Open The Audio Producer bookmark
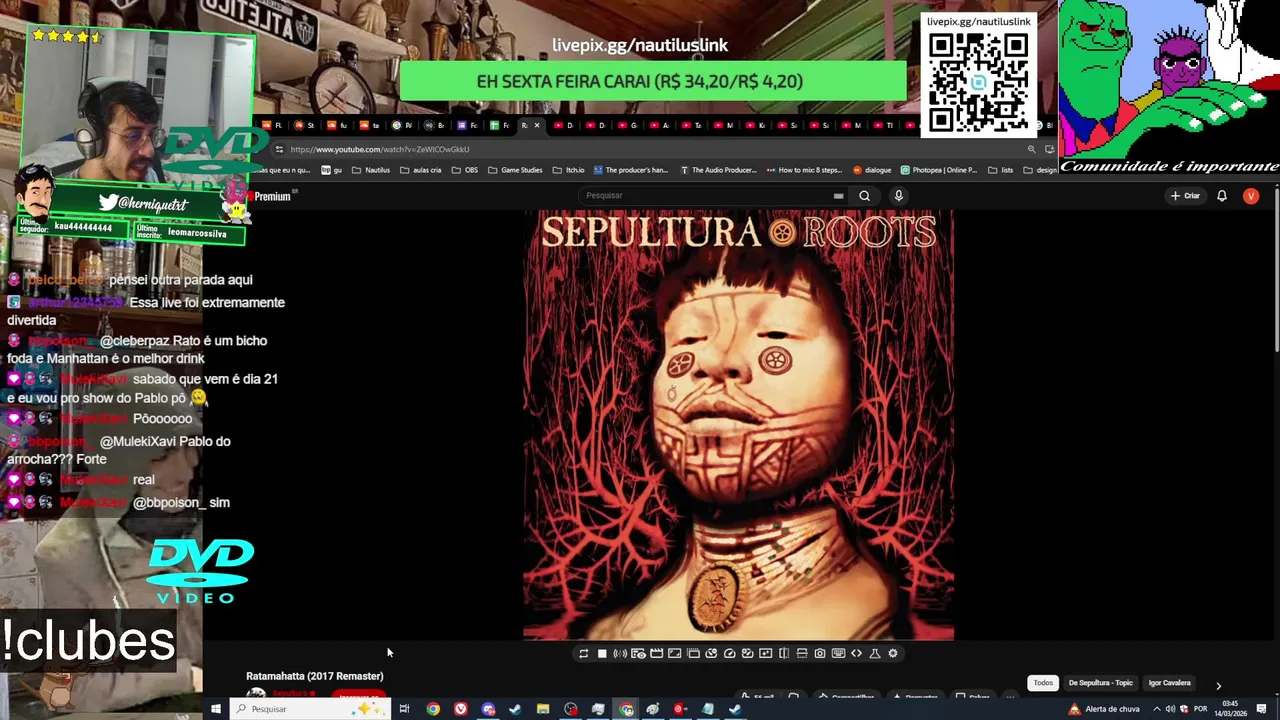 pos(718,170)
